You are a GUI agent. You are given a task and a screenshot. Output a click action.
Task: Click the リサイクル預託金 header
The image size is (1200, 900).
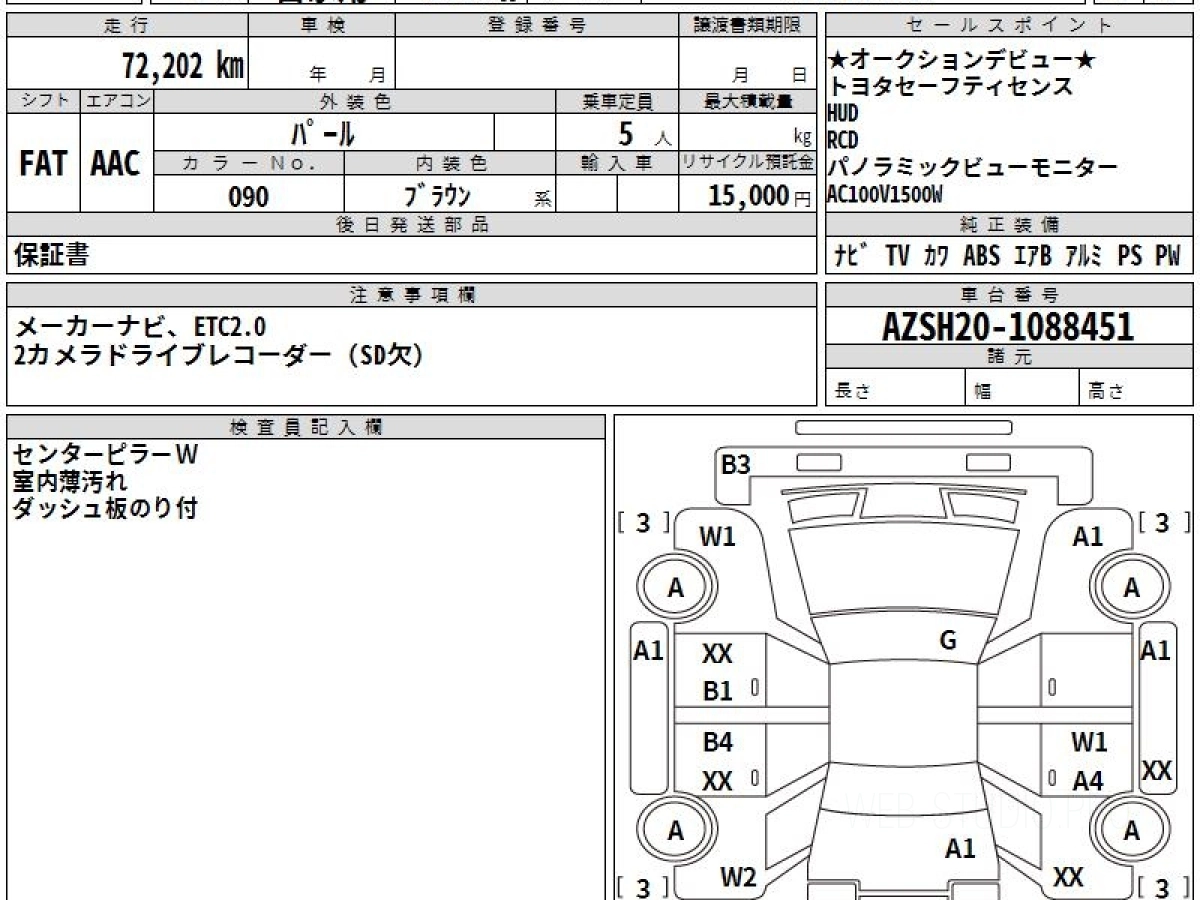[747, 162]
